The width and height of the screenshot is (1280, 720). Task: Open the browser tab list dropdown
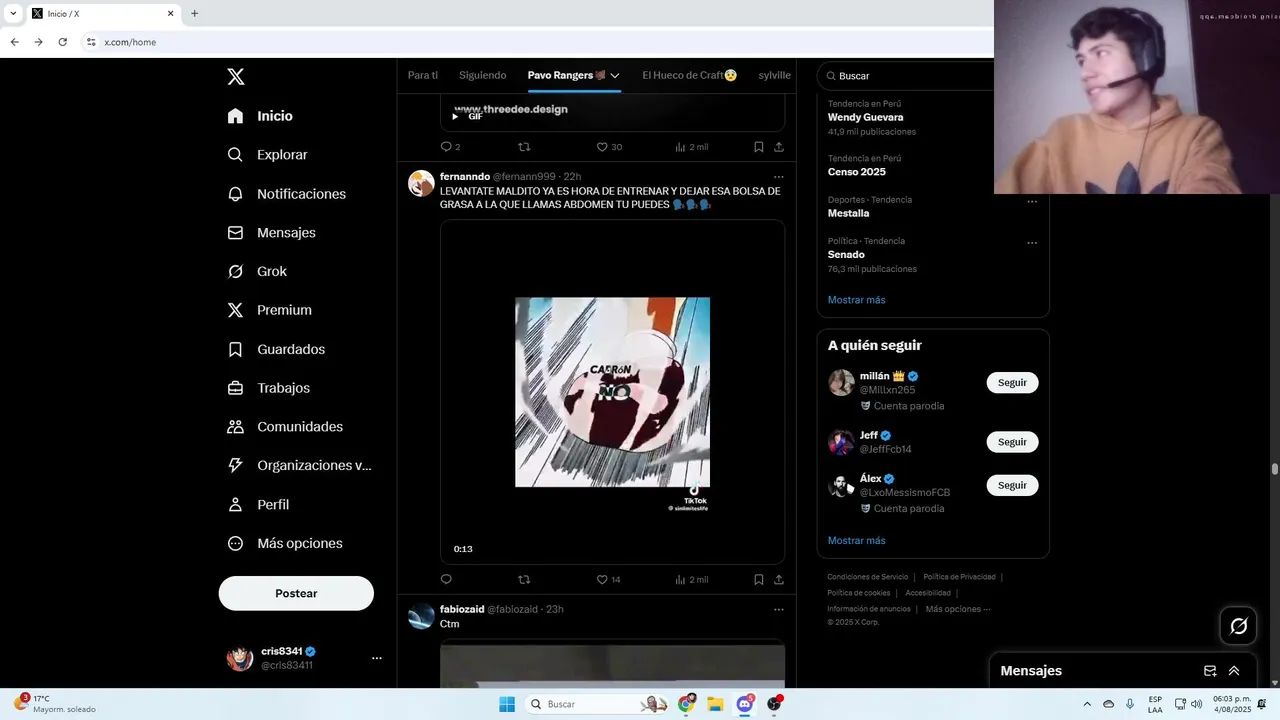coord(13,14)
